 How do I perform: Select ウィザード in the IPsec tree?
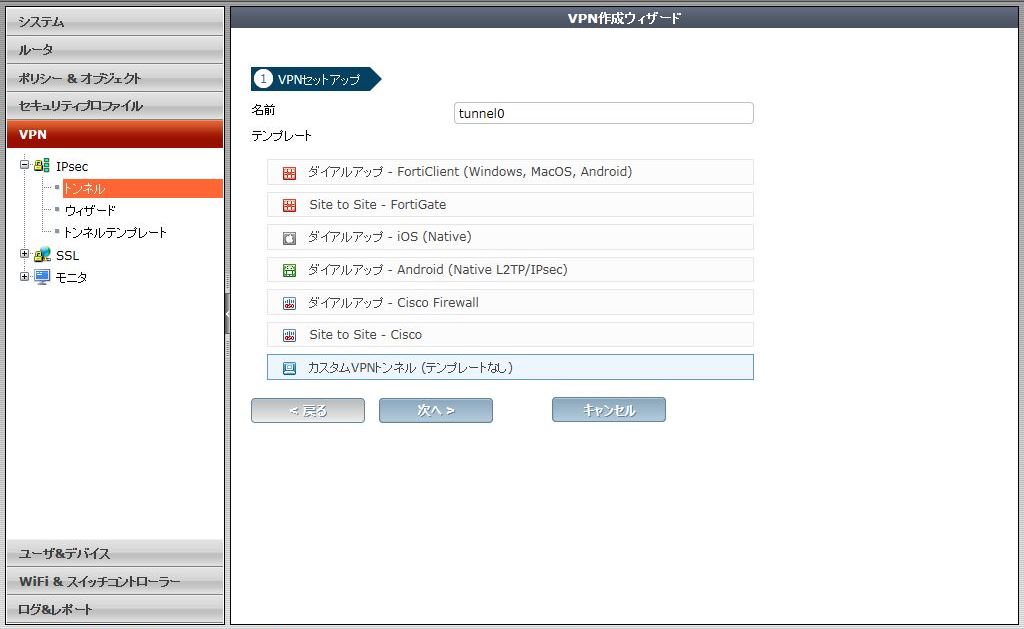point(90,210)
